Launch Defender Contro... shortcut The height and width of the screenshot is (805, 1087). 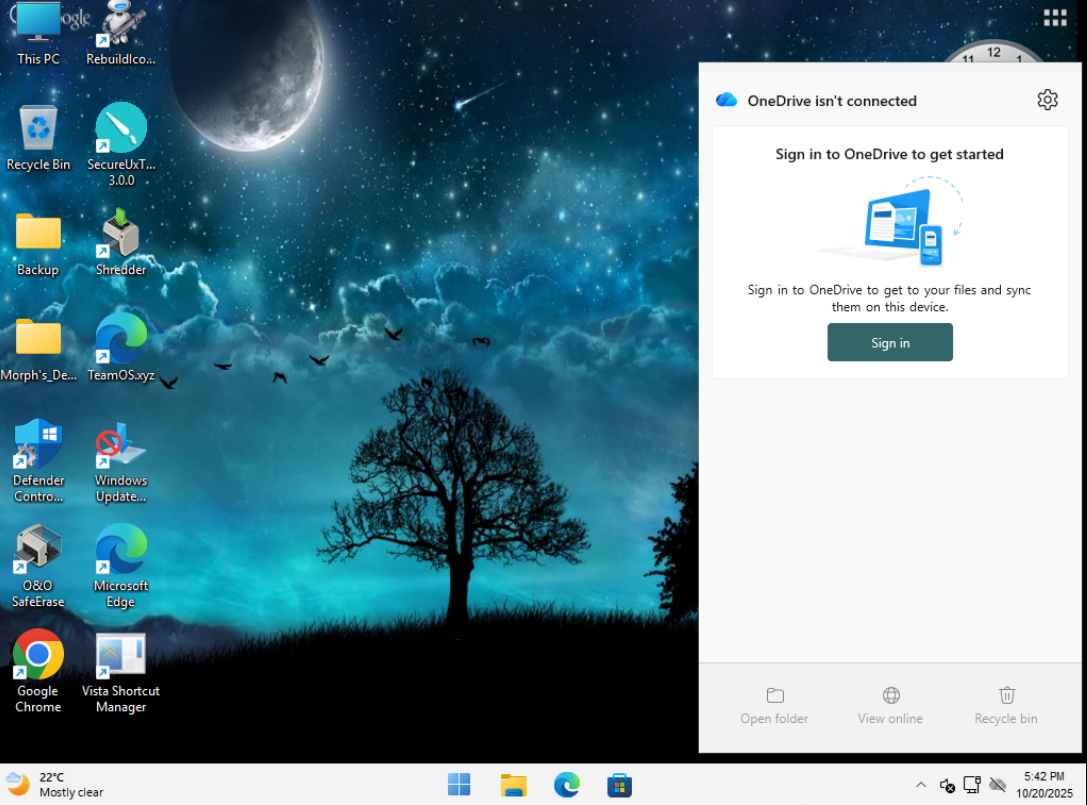38,461
